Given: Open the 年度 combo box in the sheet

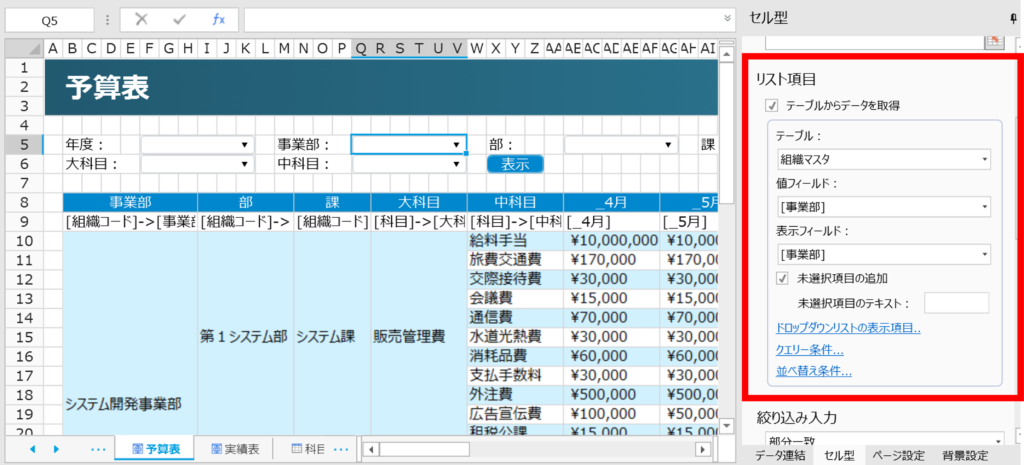Looking at the screenshot, I should pyautogui.click(x=198, y=144).
